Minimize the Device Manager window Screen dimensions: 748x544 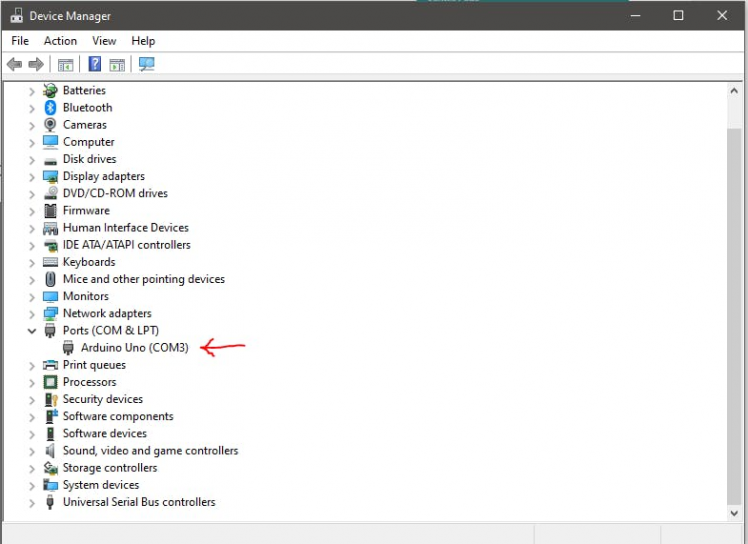pyautogui.click(x=635, y=15)
